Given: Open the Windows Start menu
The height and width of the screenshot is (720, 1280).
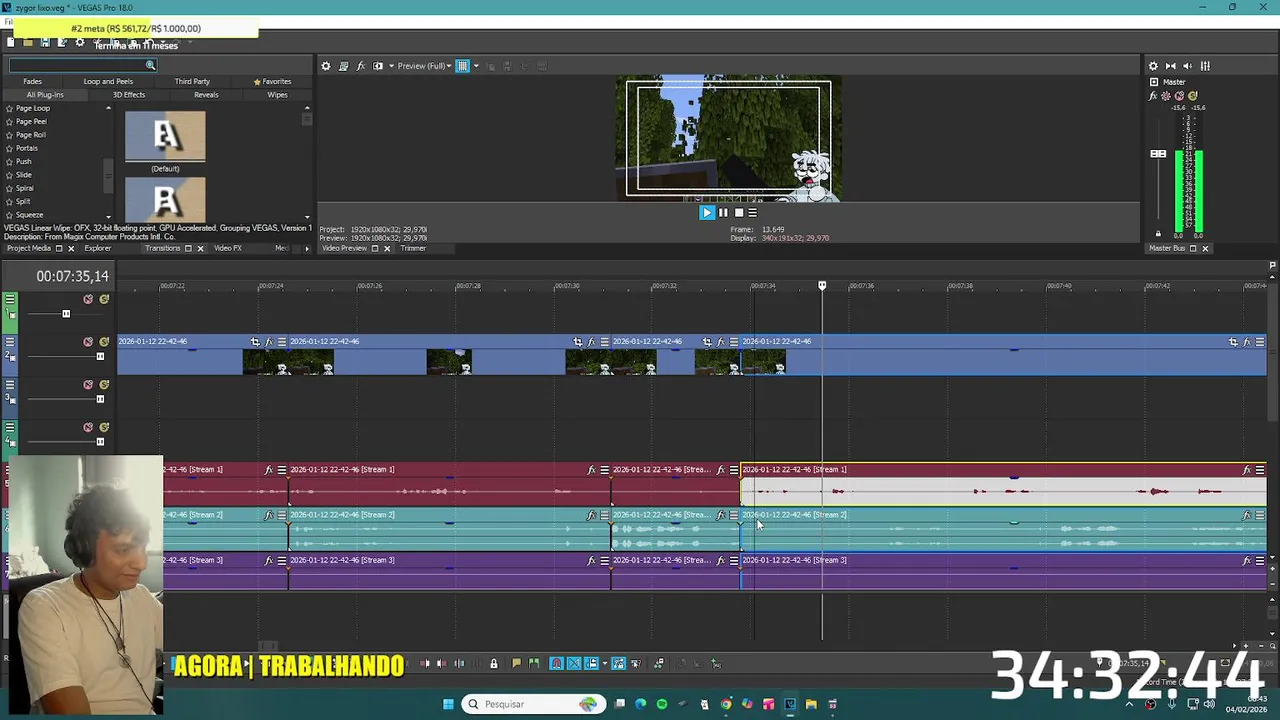Looking at the screenshot, I should [x=448, y=704].
